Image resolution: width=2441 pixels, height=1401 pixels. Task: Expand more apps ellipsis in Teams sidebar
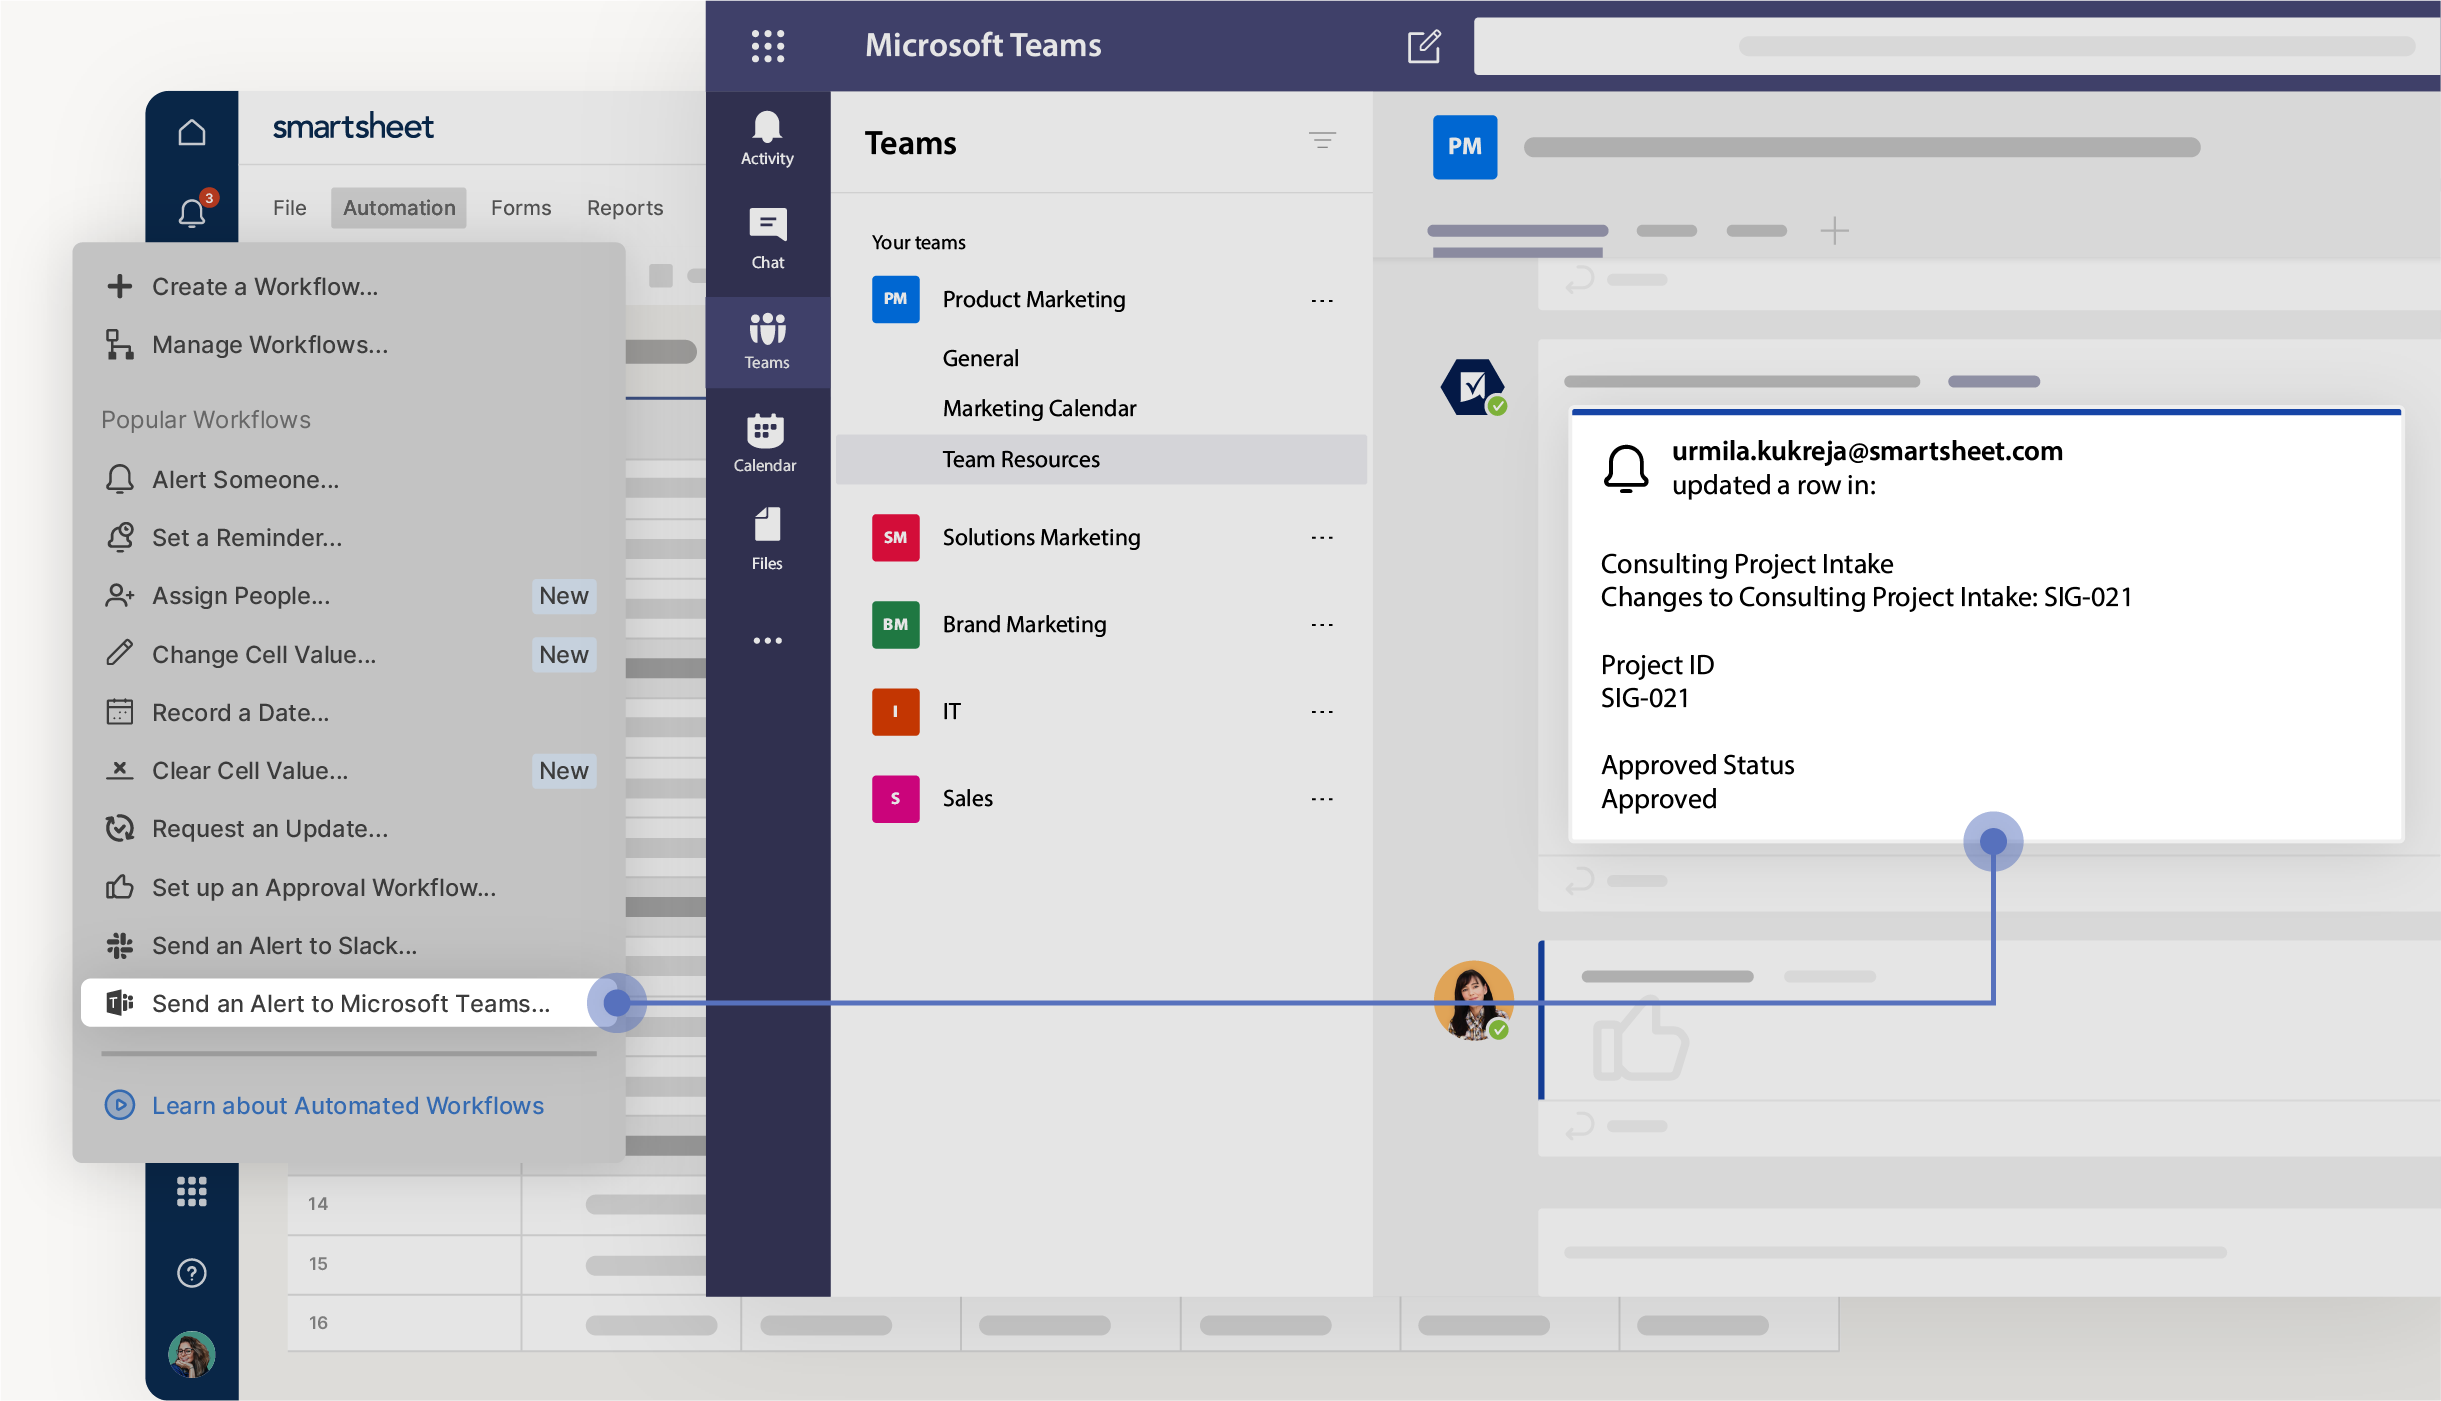pyautogui.click(x=767, y=640)
